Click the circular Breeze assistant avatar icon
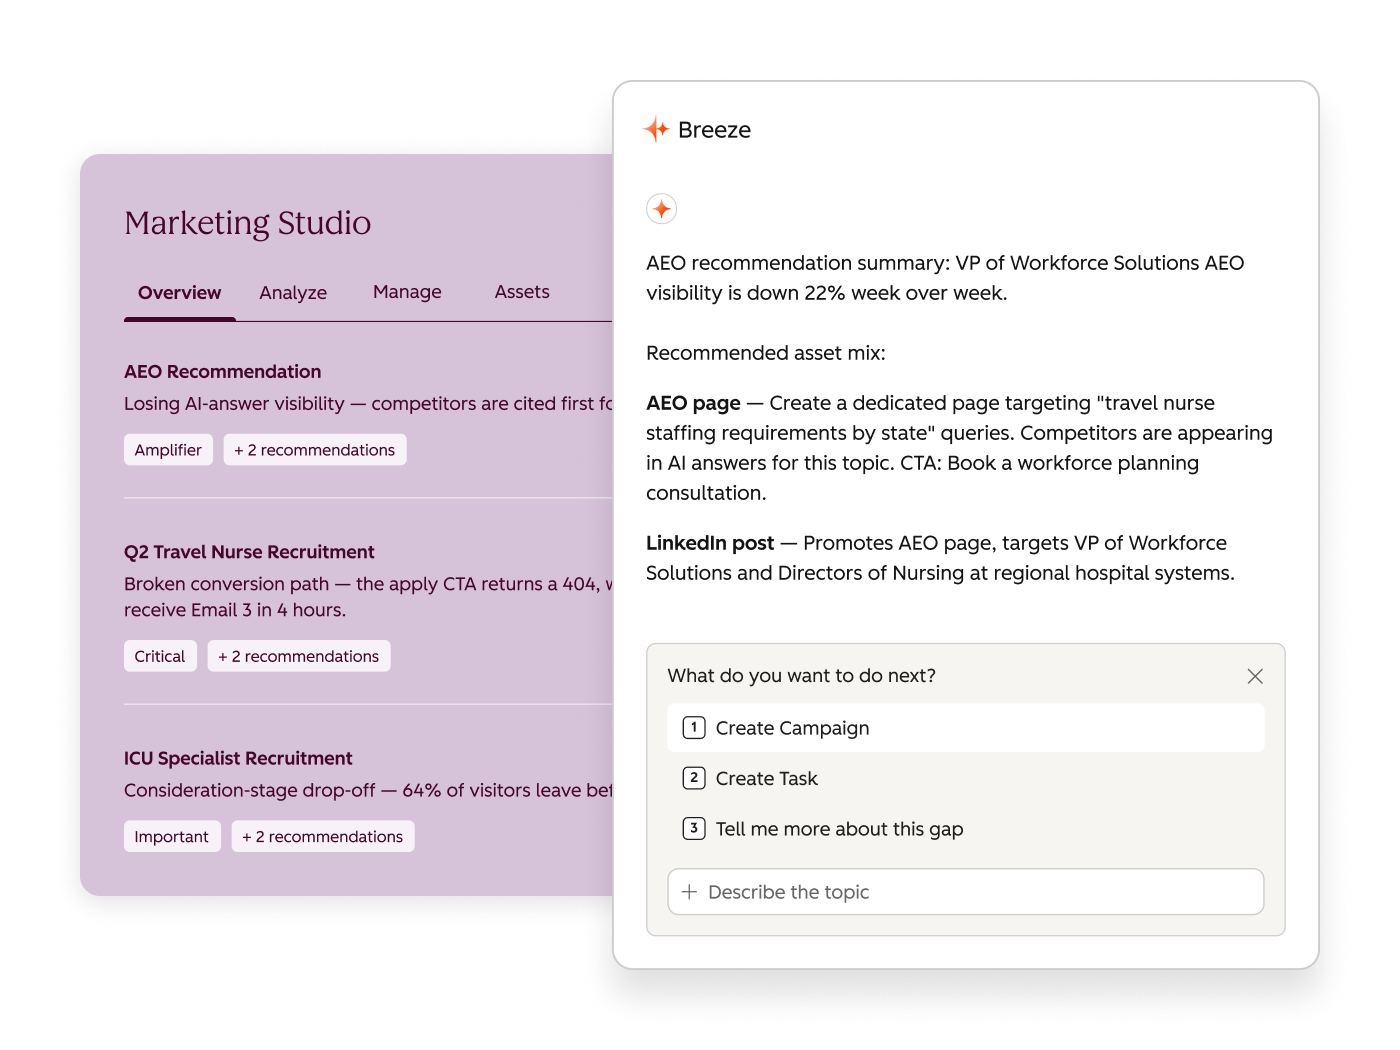 [662, 209]
